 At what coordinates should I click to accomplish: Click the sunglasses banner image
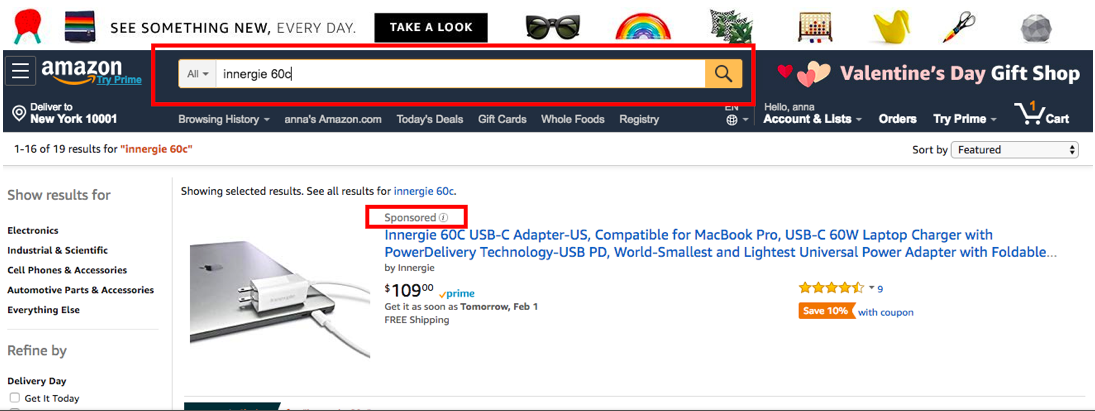tap(554, 27)
